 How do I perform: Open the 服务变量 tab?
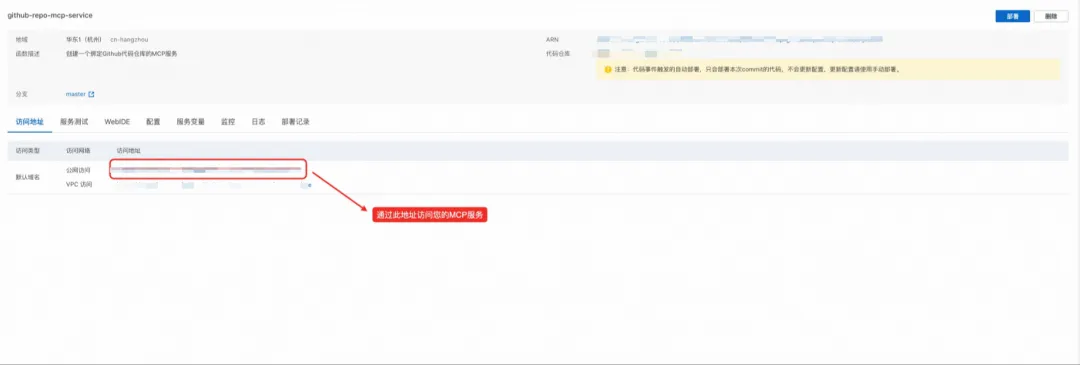tap(190, 122)
